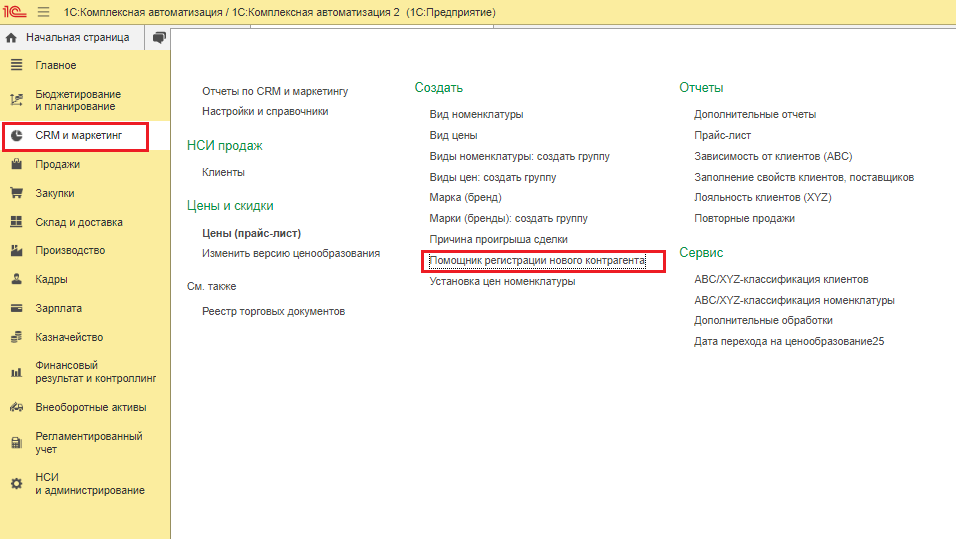This screenshot has width=956, height=544.
Task: Open Реестр торговых документов
Action: click(273, 311)
